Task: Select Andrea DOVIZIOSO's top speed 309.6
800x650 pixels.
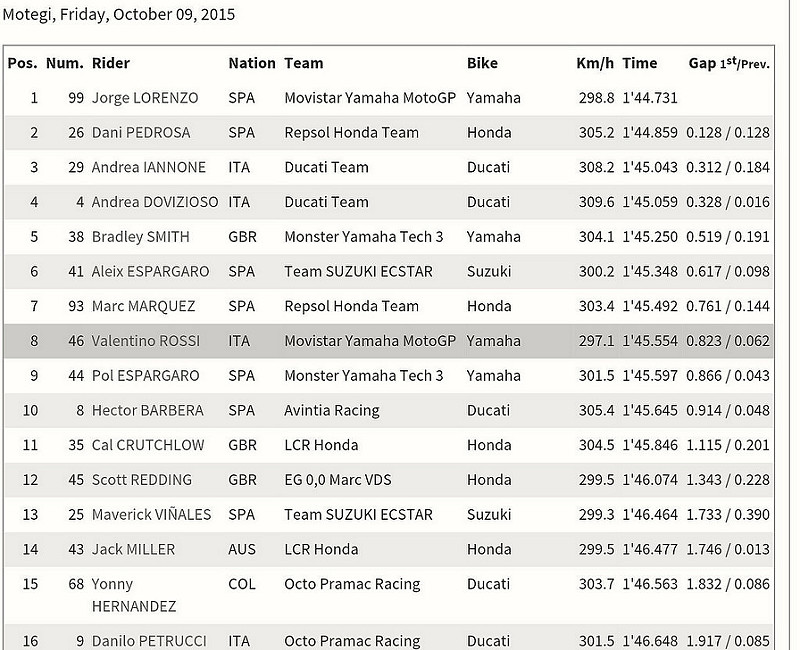Action: point(596,202)
